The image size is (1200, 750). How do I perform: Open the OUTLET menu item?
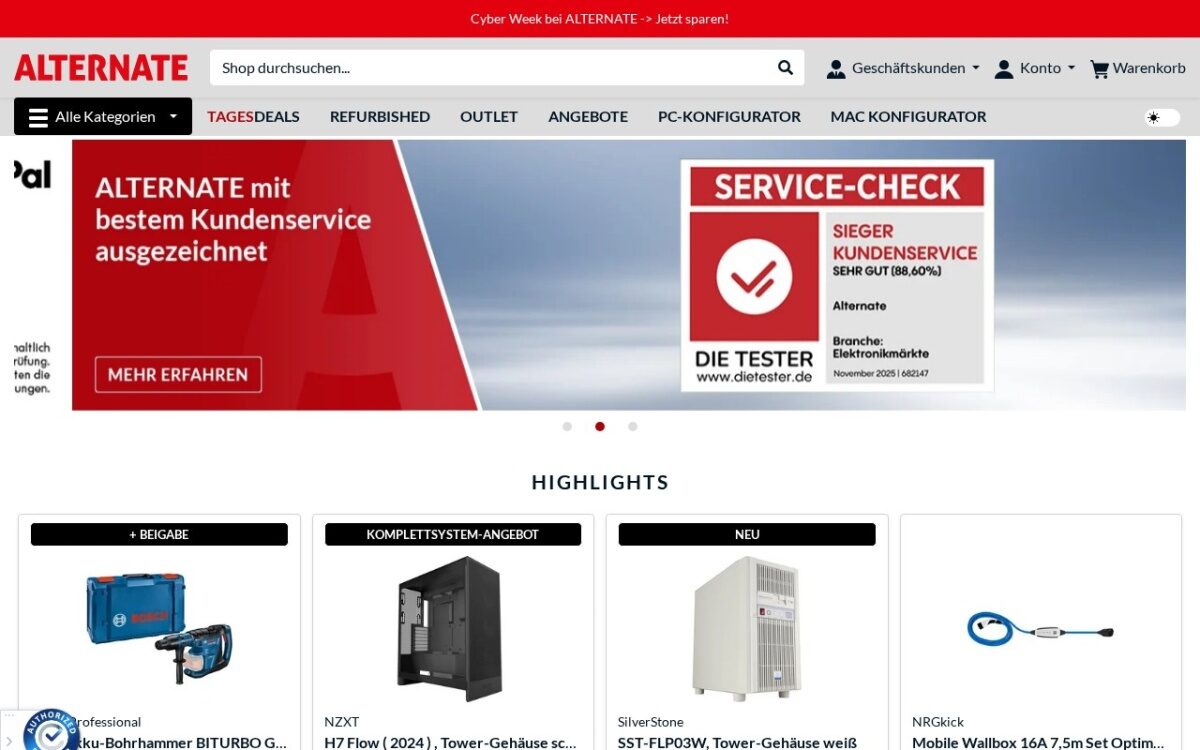[489, 117]
